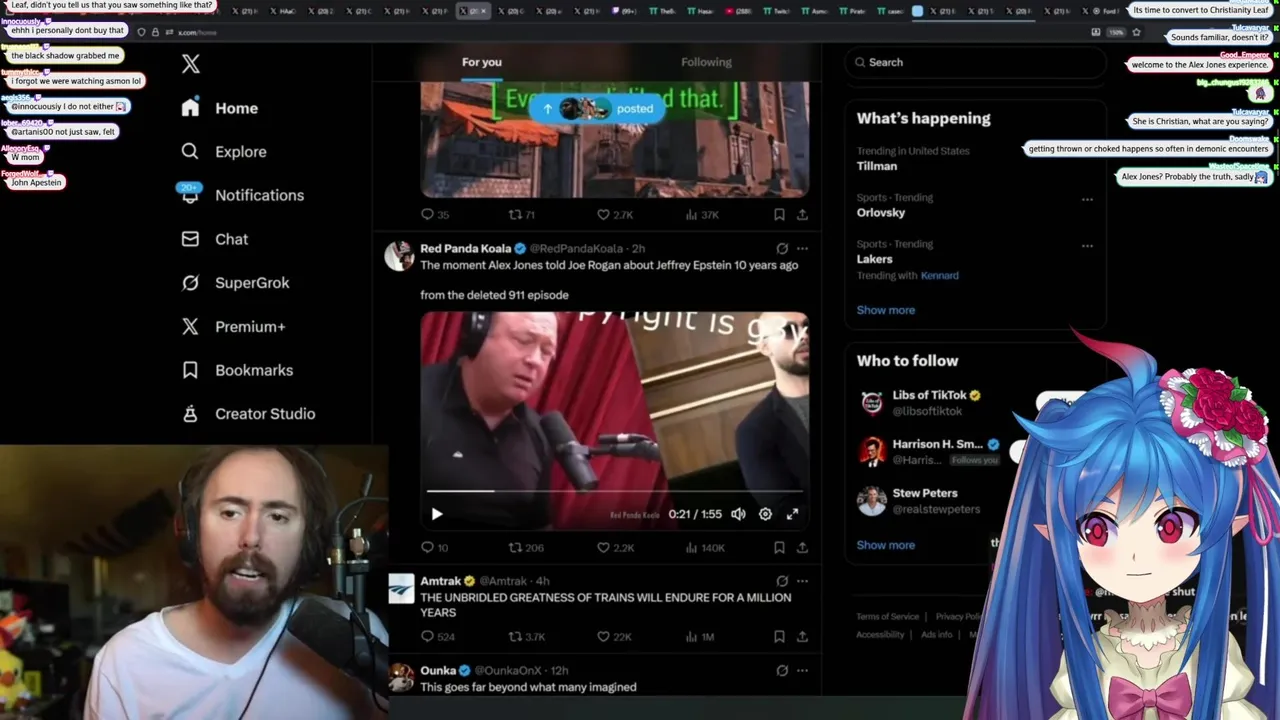The height and width of the screenshot is (720, 1280).
Task: Open more options for Lakers trend
Action: pyautogui.click(x=1087, y=246)
